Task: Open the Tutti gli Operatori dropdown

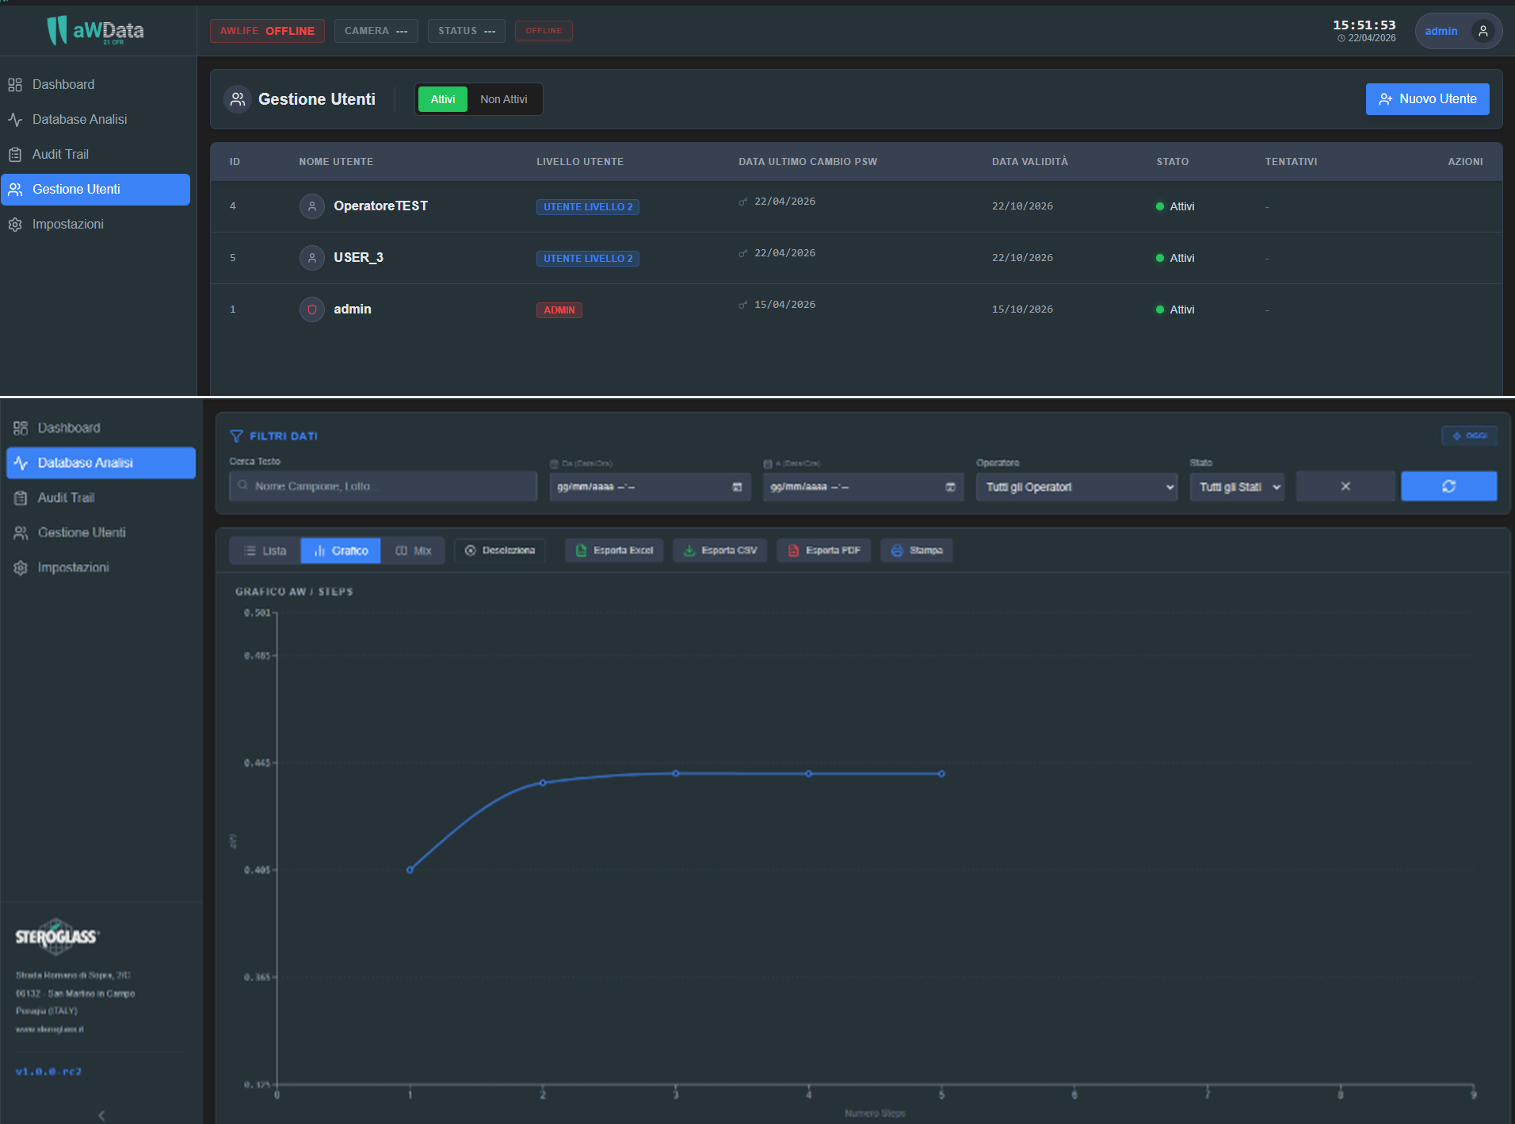Action: point(1077,487)
